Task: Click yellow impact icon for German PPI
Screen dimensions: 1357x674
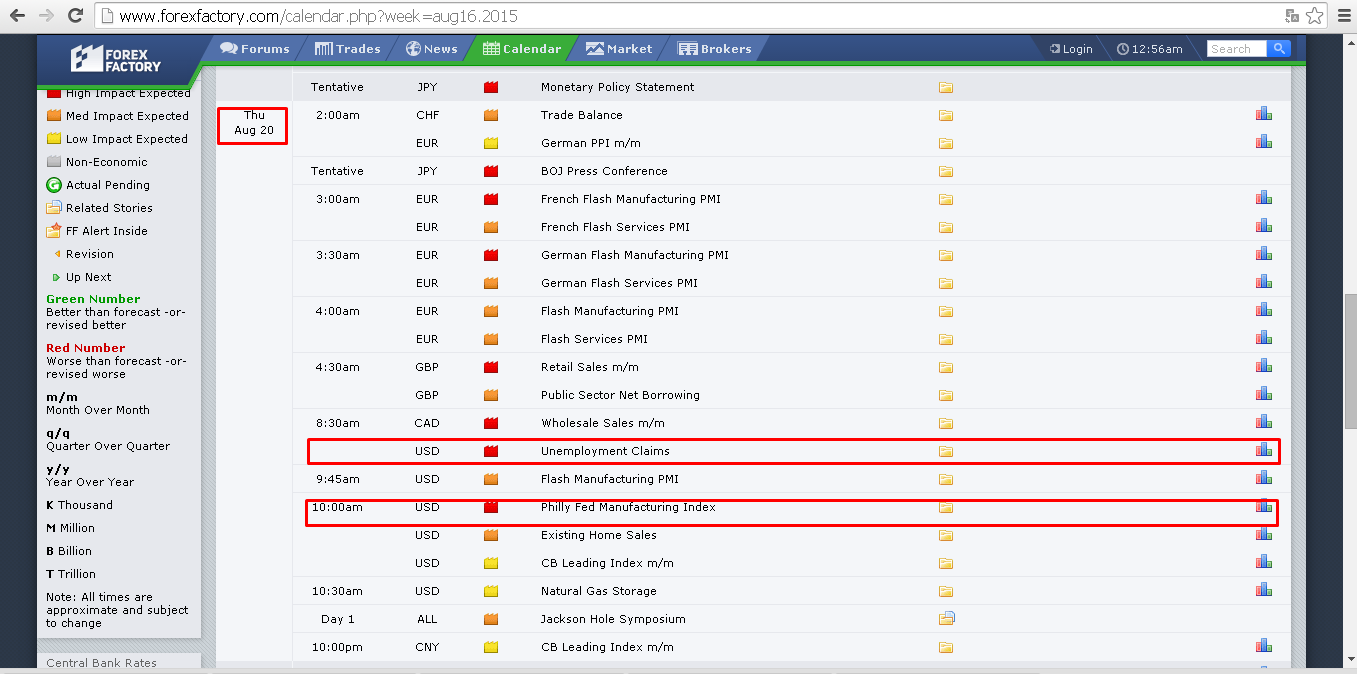Action: coord(491,144)
